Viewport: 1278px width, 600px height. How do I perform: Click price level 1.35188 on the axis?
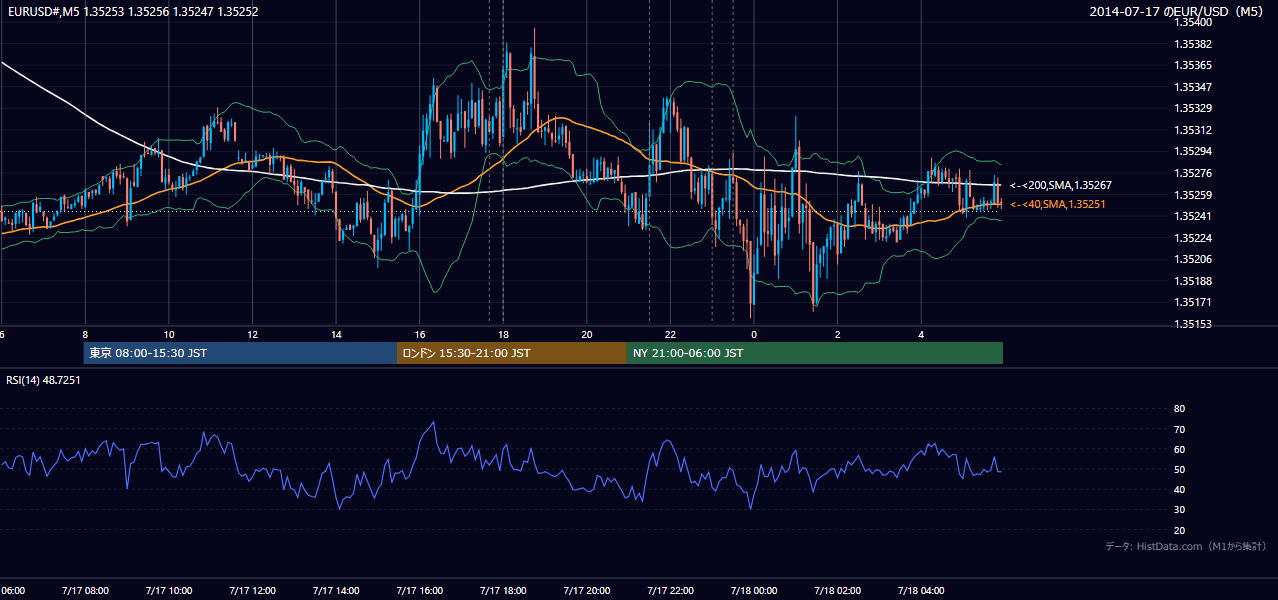tap(1195, 281)
